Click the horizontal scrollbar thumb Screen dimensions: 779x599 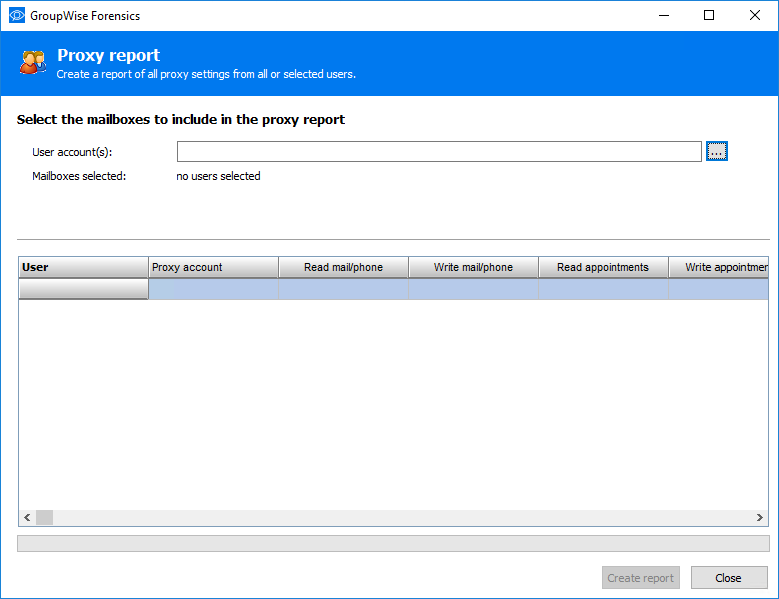[44, 518]
